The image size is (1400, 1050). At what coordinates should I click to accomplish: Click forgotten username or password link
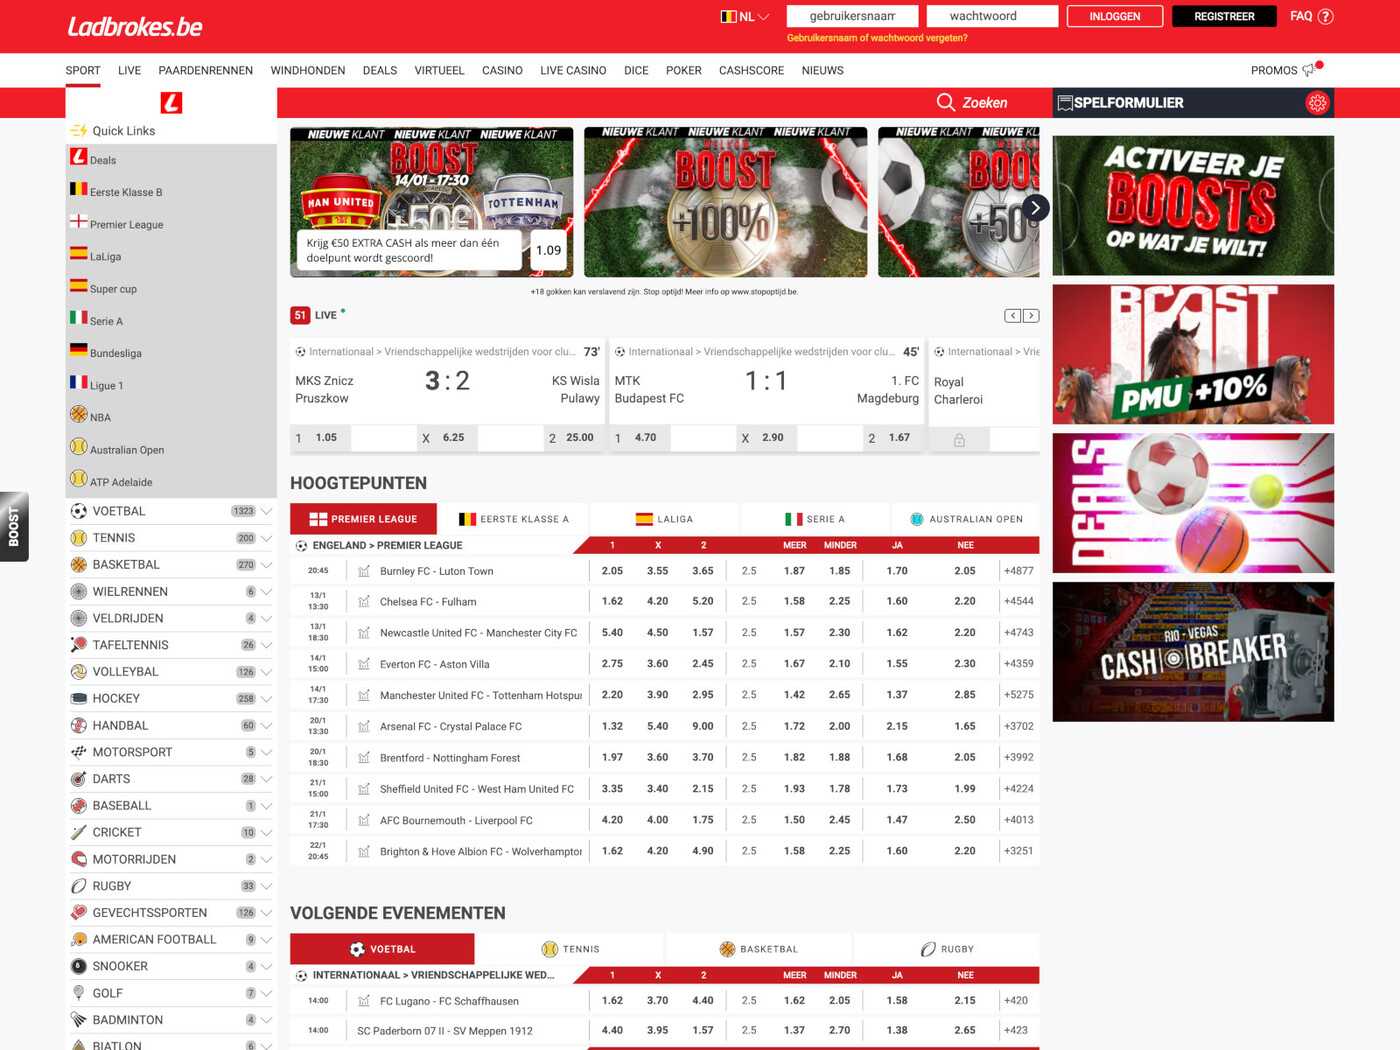[x=877, y=38]
